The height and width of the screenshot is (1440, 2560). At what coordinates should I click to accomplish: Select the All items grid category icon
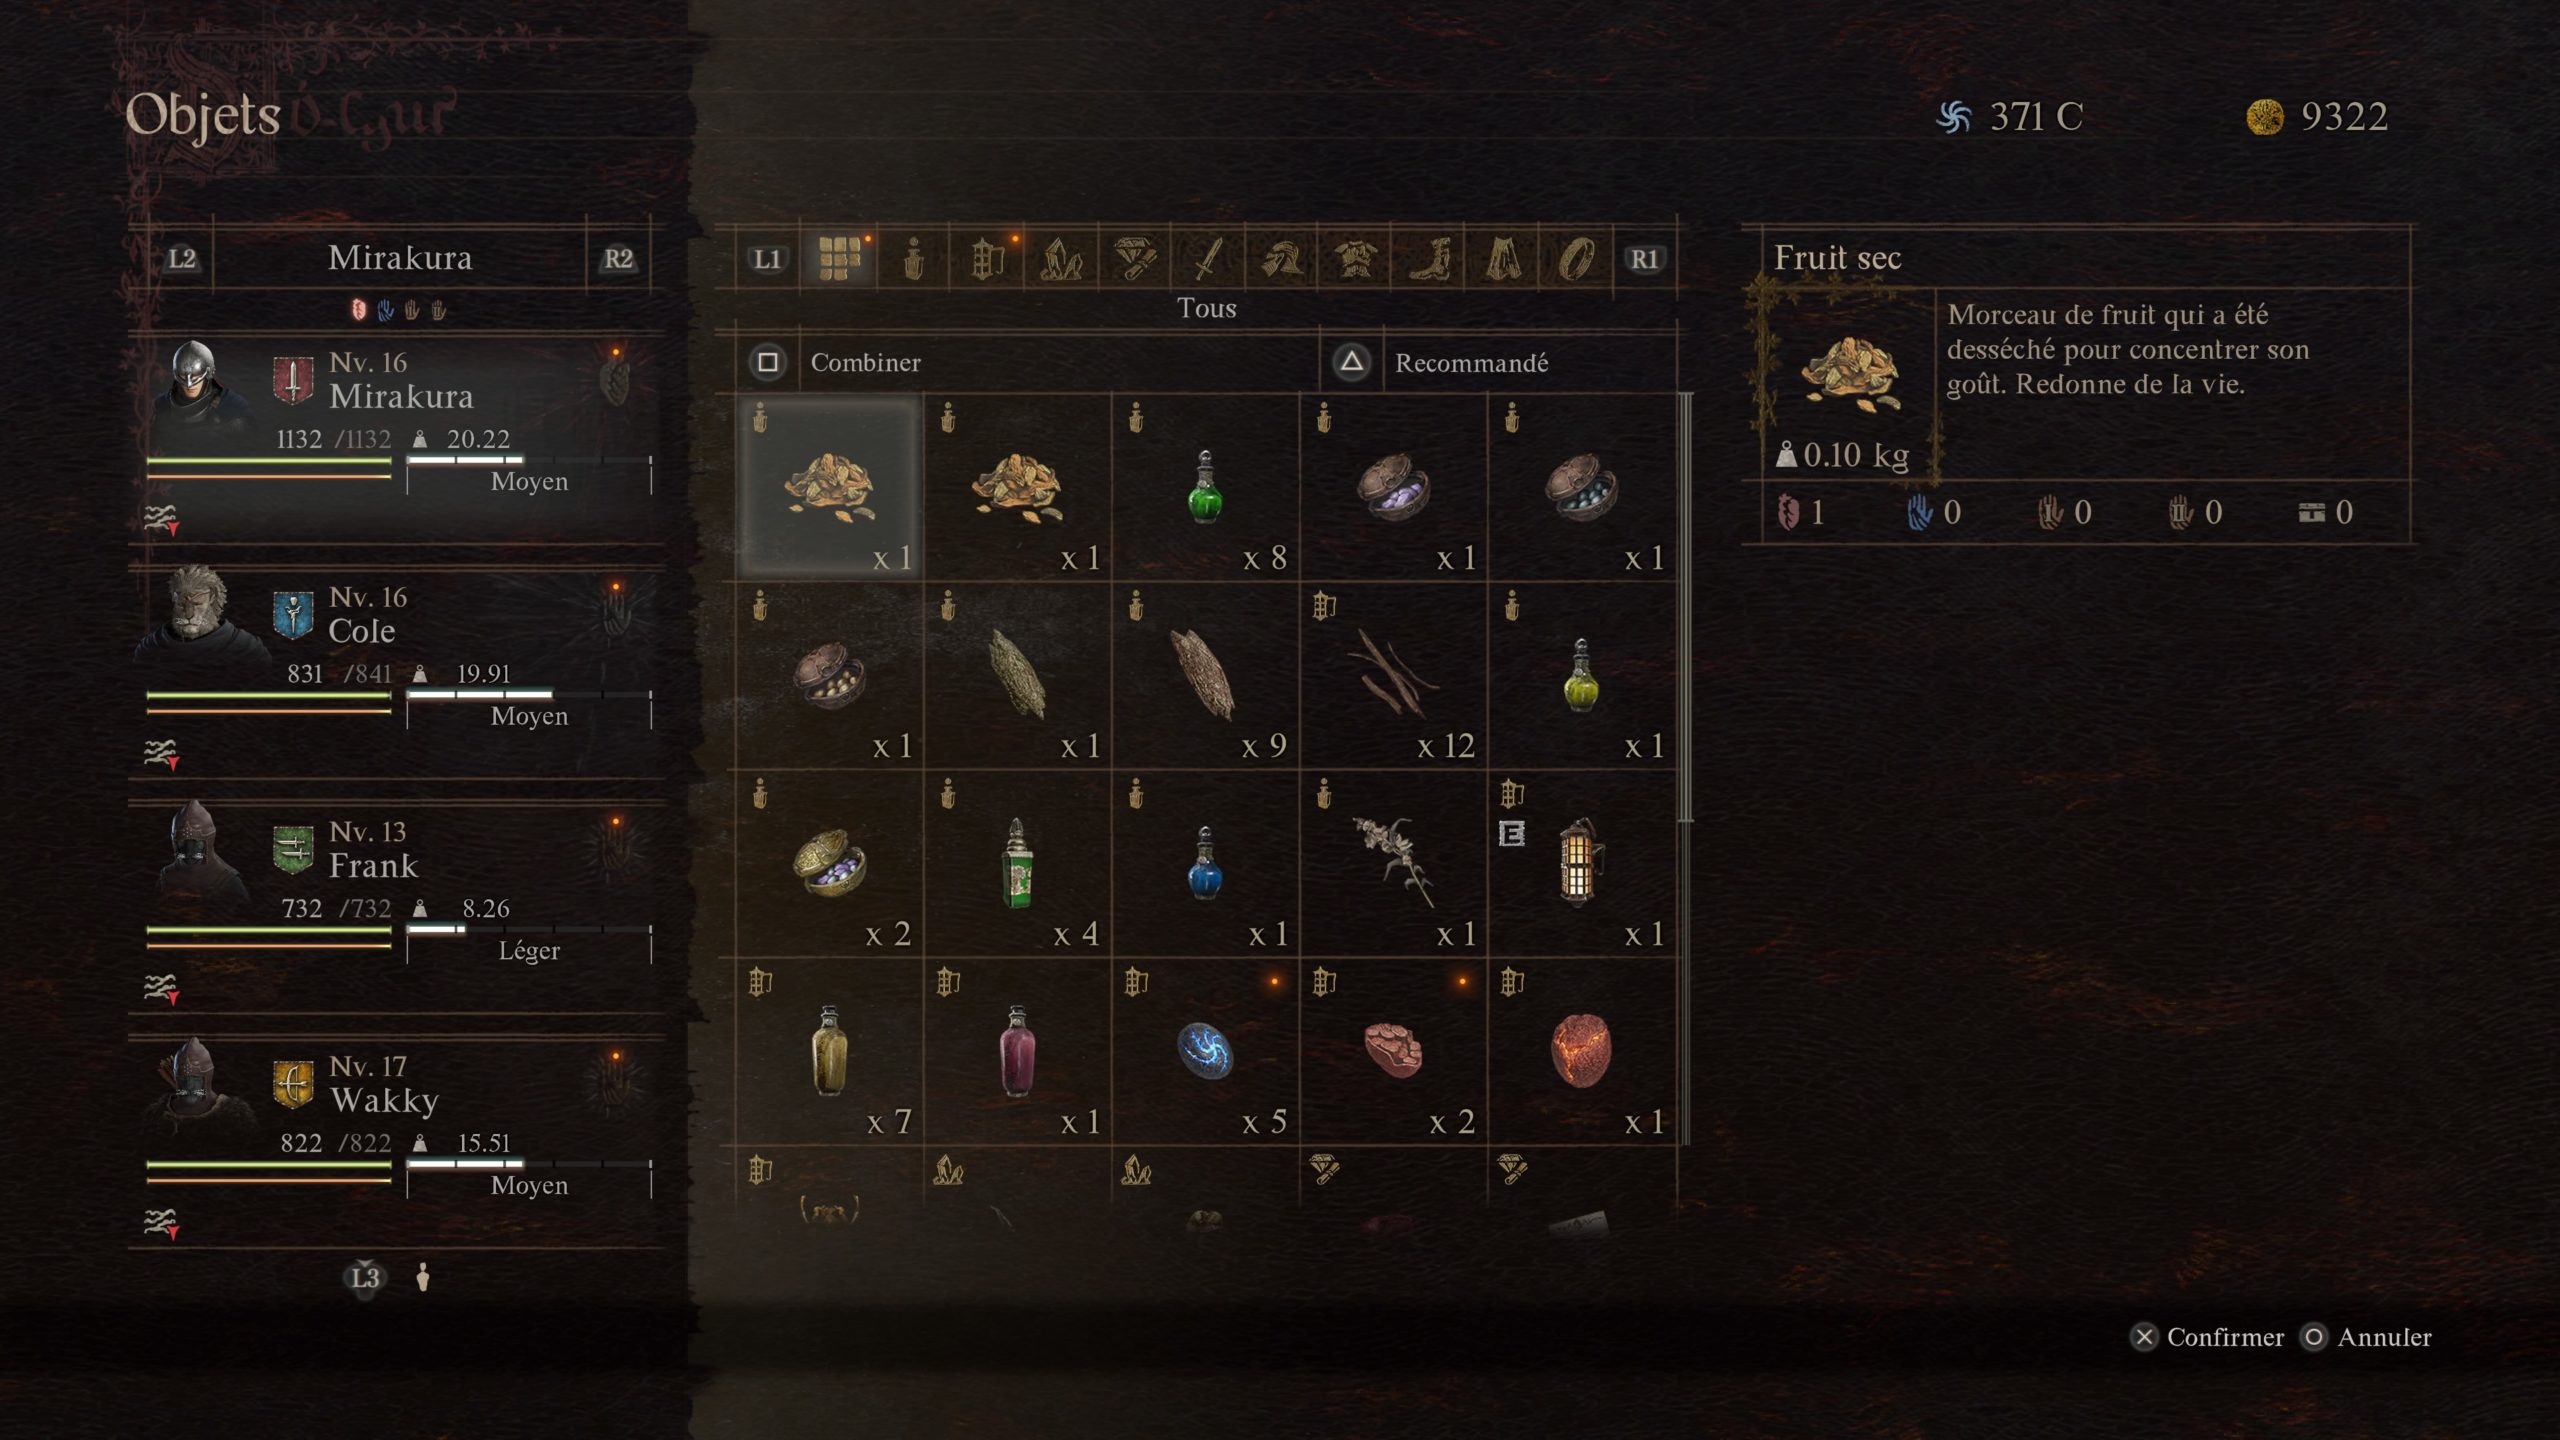(x=839, y=259)
